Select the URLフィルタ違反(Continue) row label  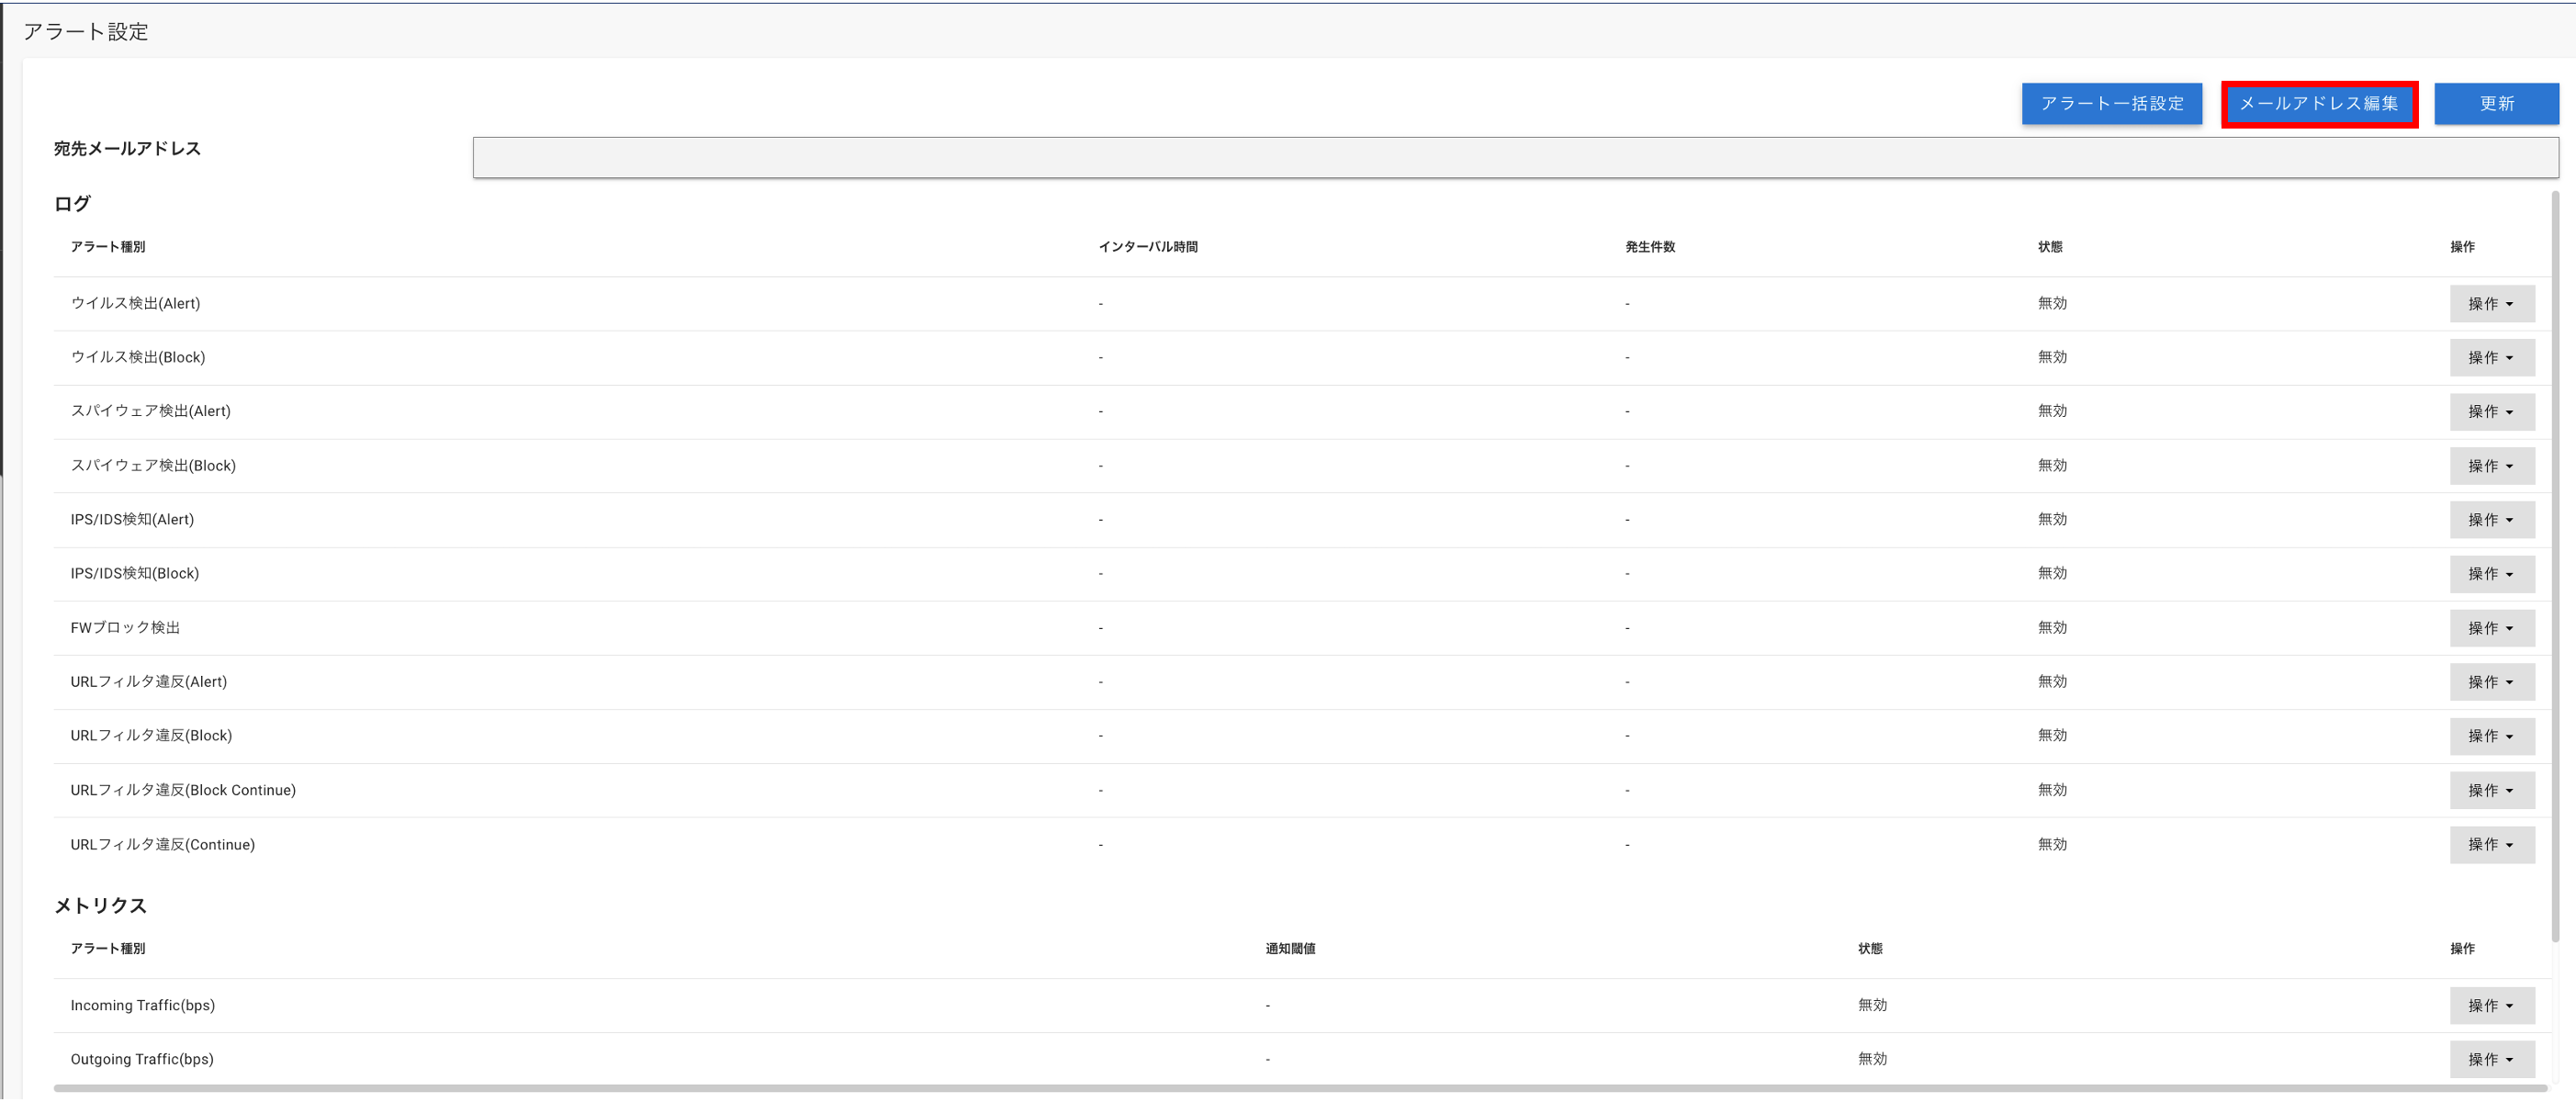[x=163, y=845]
